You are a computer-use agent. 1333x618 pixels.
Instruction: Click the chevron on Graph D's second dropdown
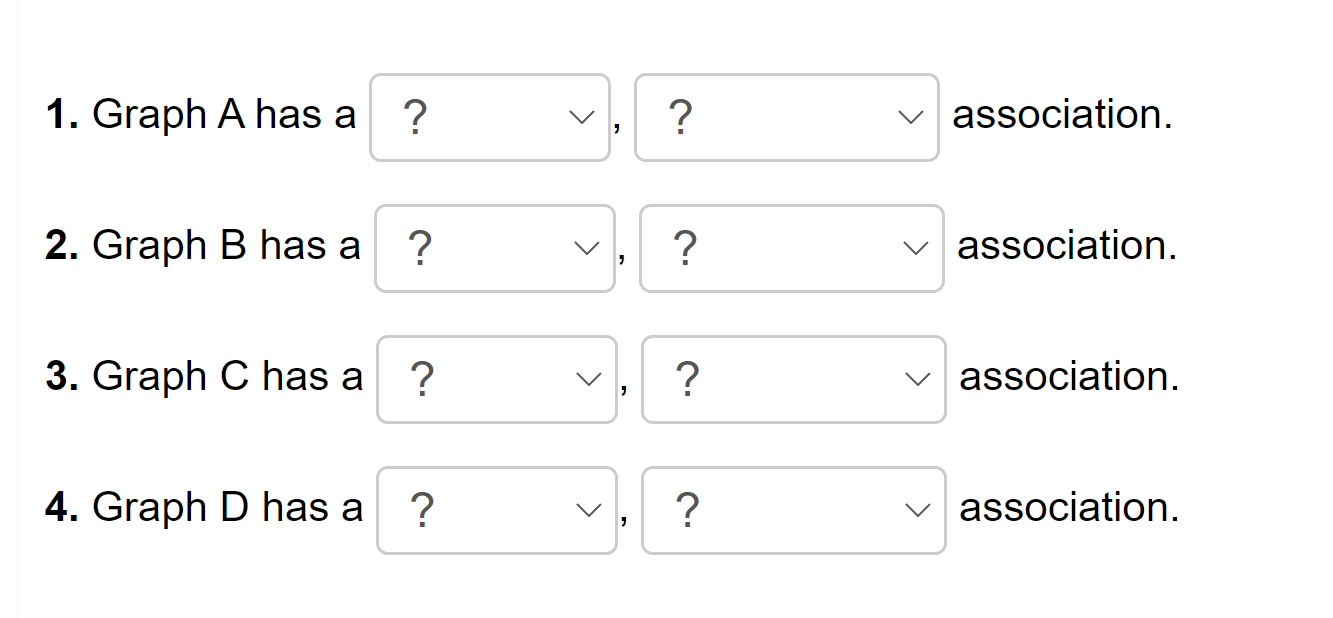[x=917, y=511]
